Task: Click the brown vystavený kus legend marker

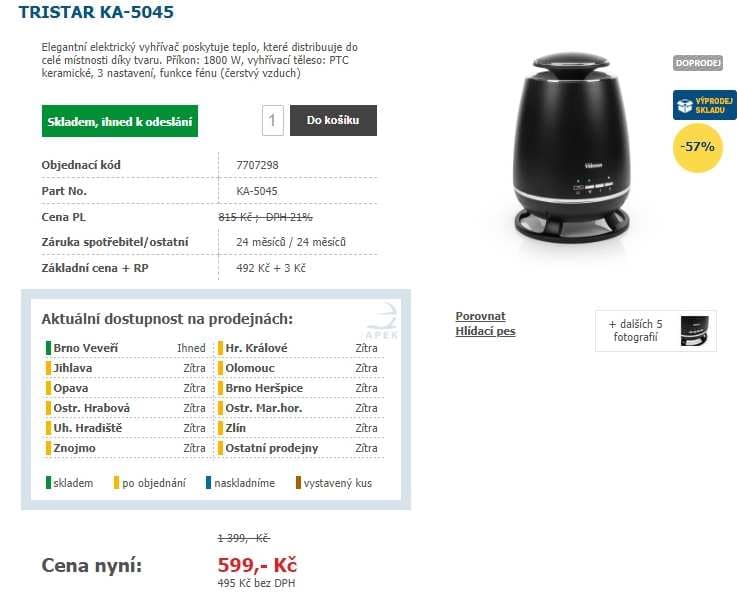Action: pos(298,483)
